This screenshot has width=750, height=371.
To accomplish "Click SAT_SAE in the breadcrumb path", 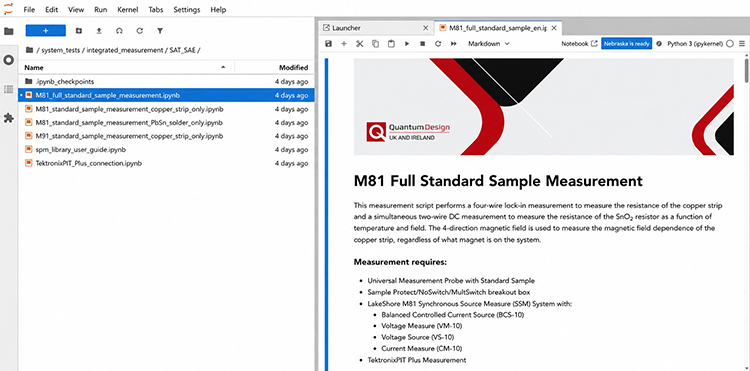I will [182, 50].
